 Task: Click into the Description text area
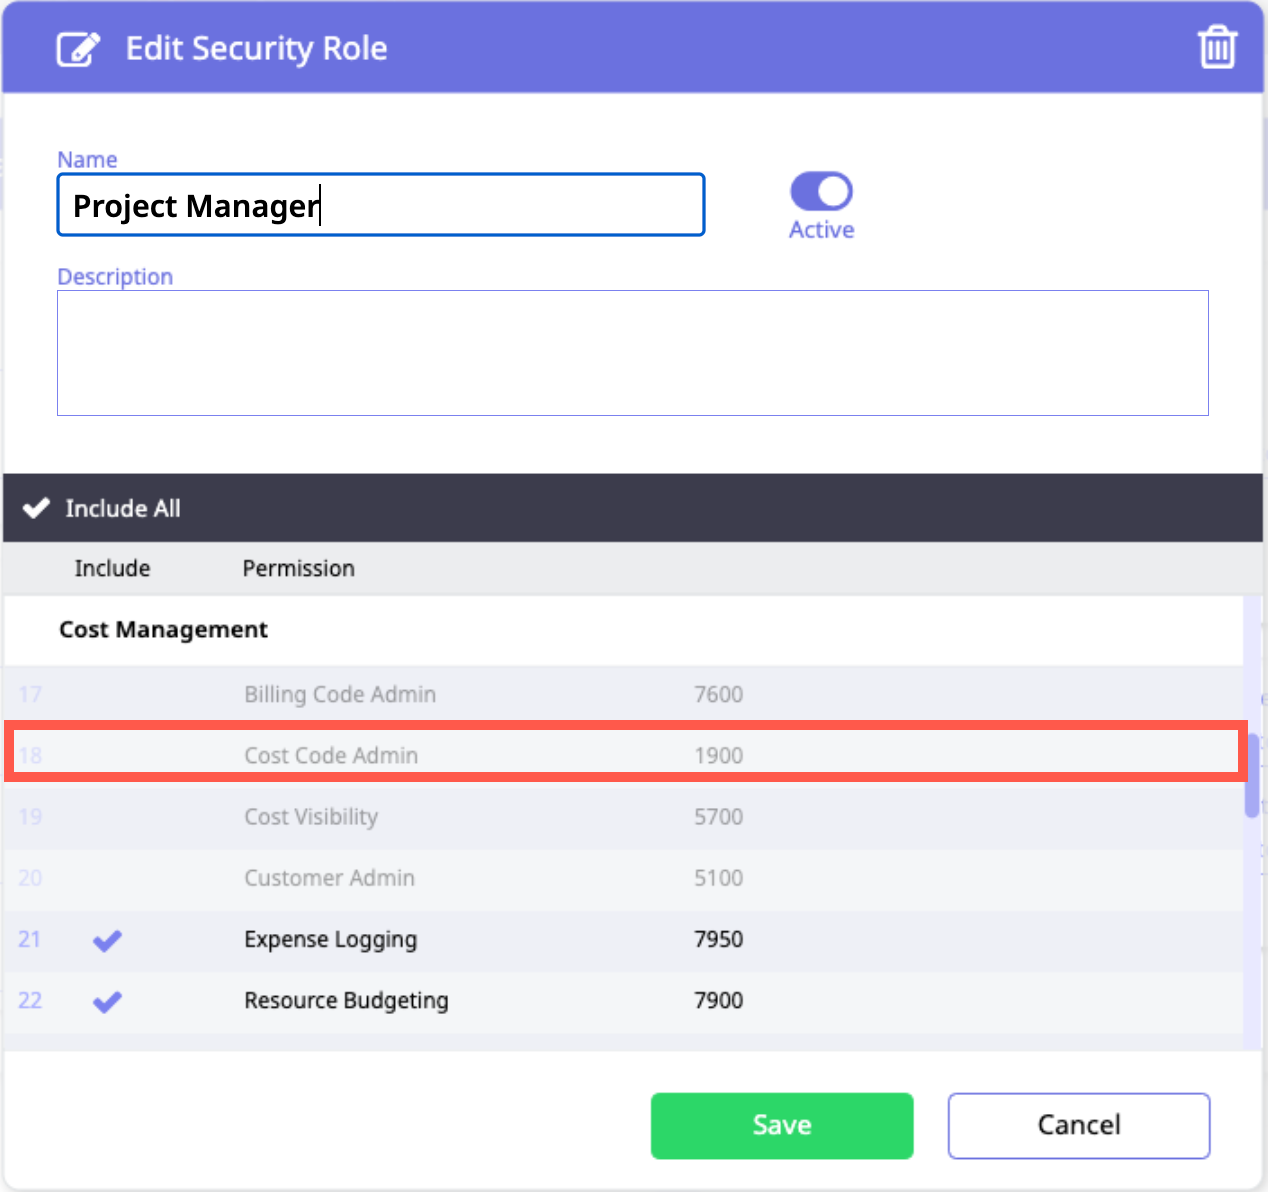[632, 353]
